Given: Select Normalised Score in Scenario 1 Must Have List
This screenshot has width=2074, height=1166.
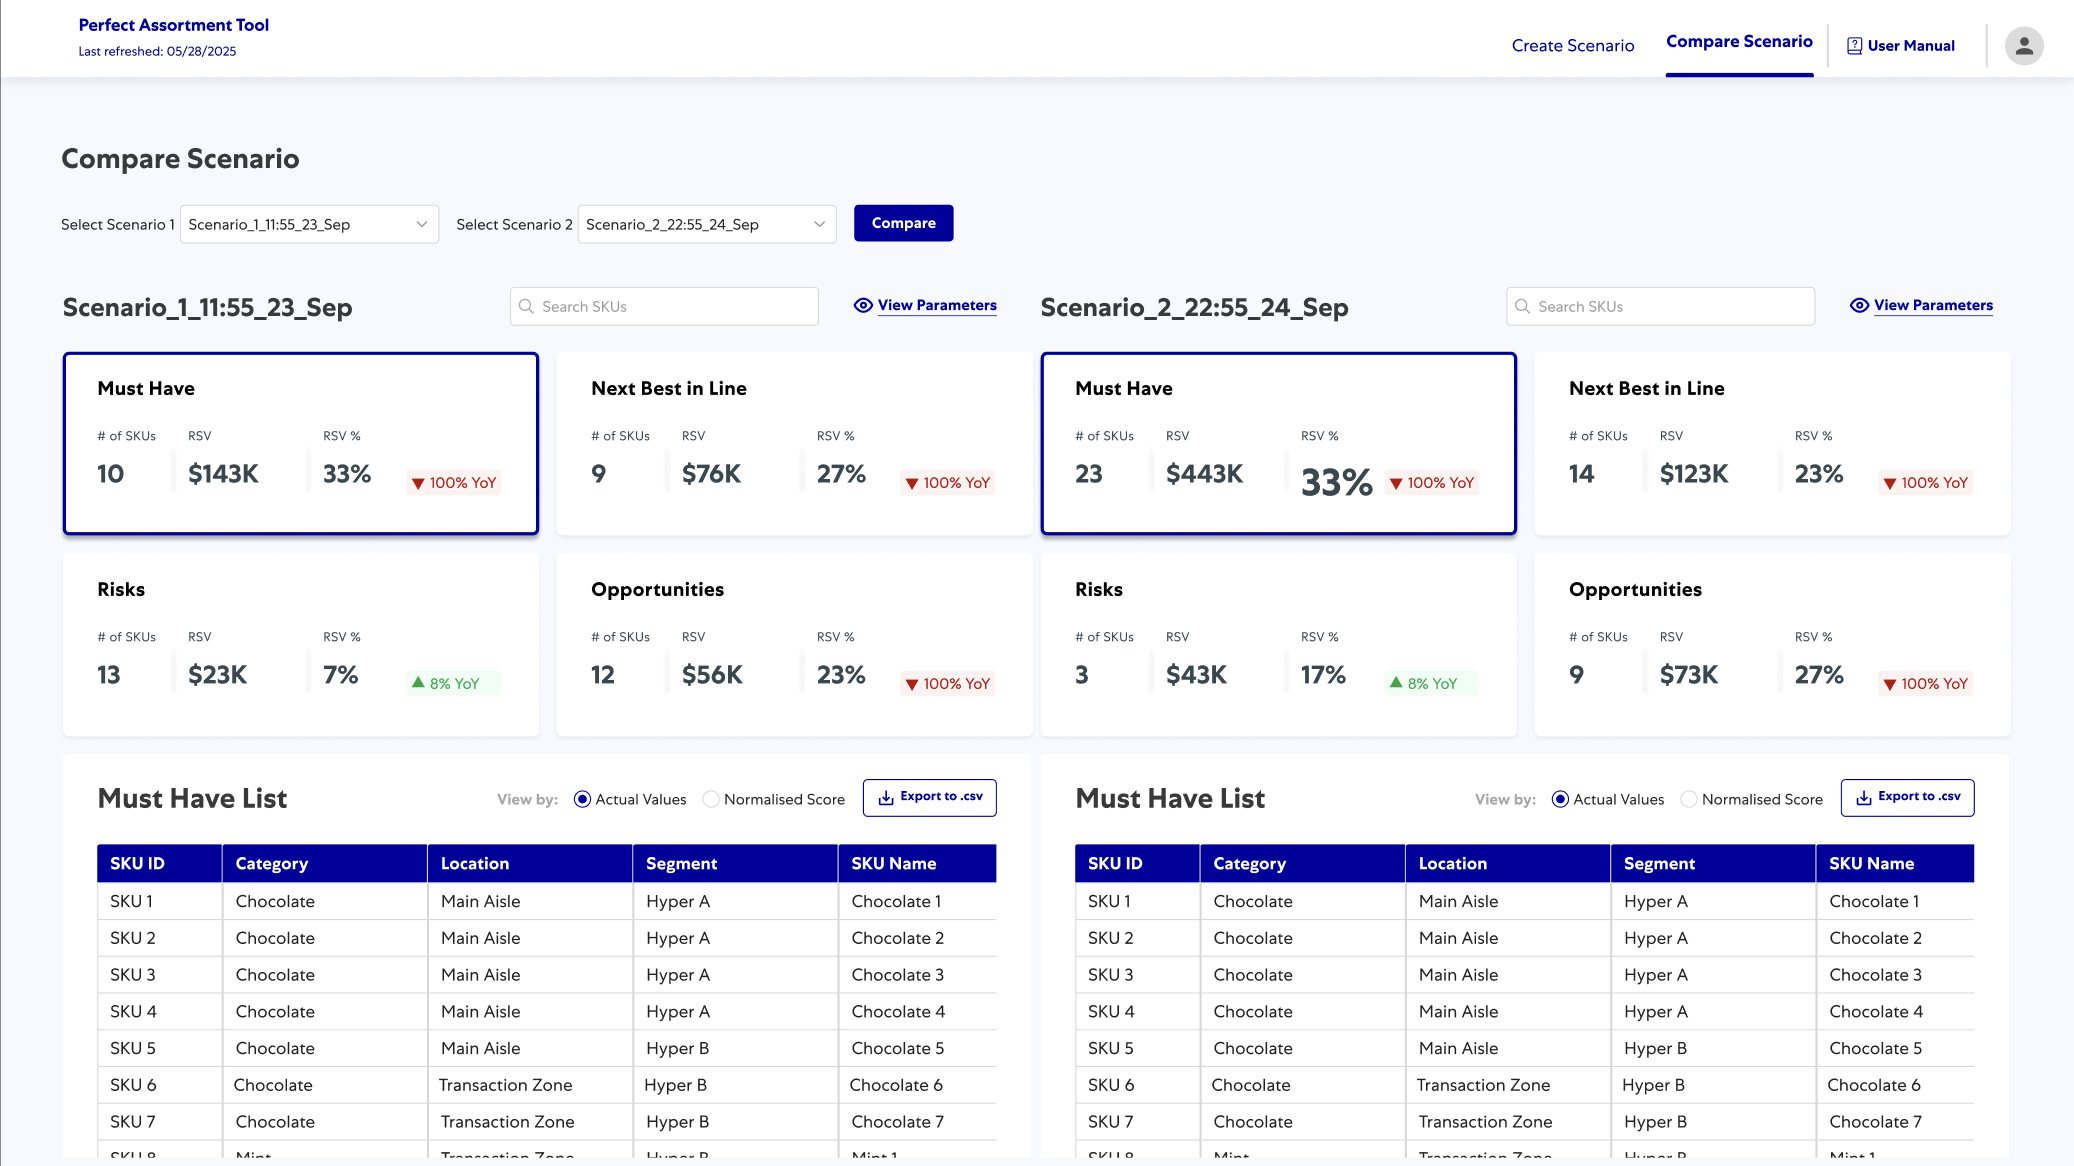Looking at the screenshot, I should (x=710, y=800).
